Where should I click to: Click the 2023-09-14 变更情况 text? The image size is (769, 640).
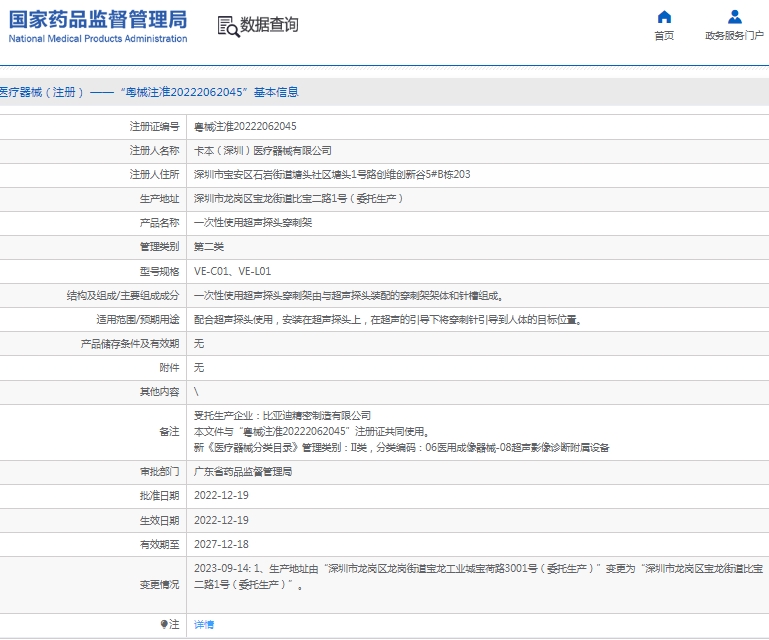[x=478, y=576]
